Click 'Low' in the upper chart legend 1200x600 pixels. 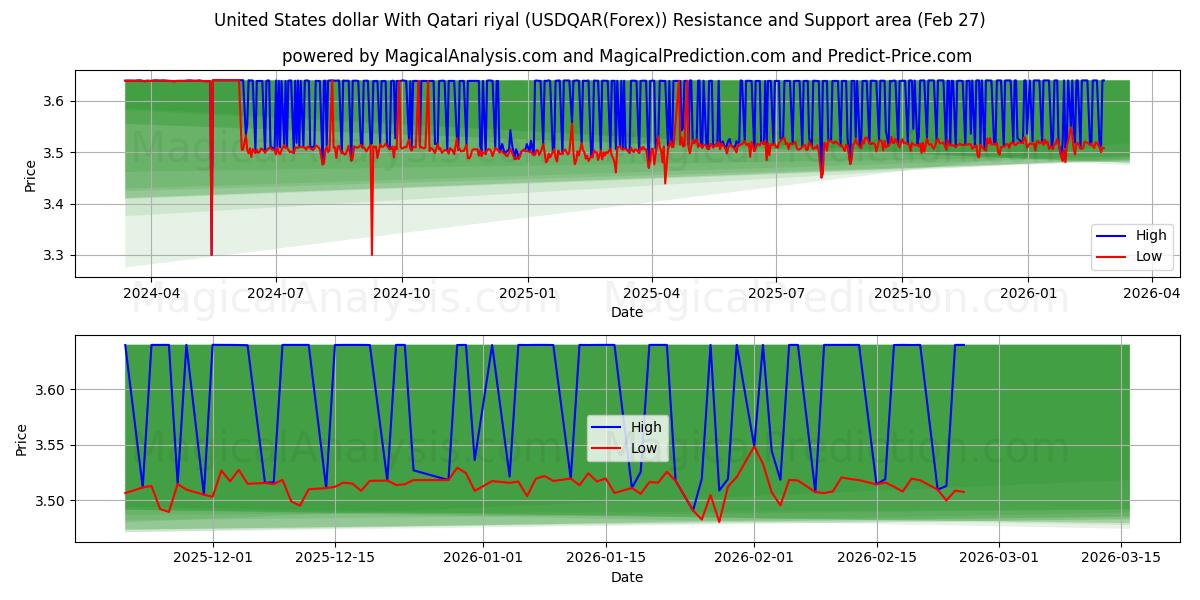[1149, 256]
